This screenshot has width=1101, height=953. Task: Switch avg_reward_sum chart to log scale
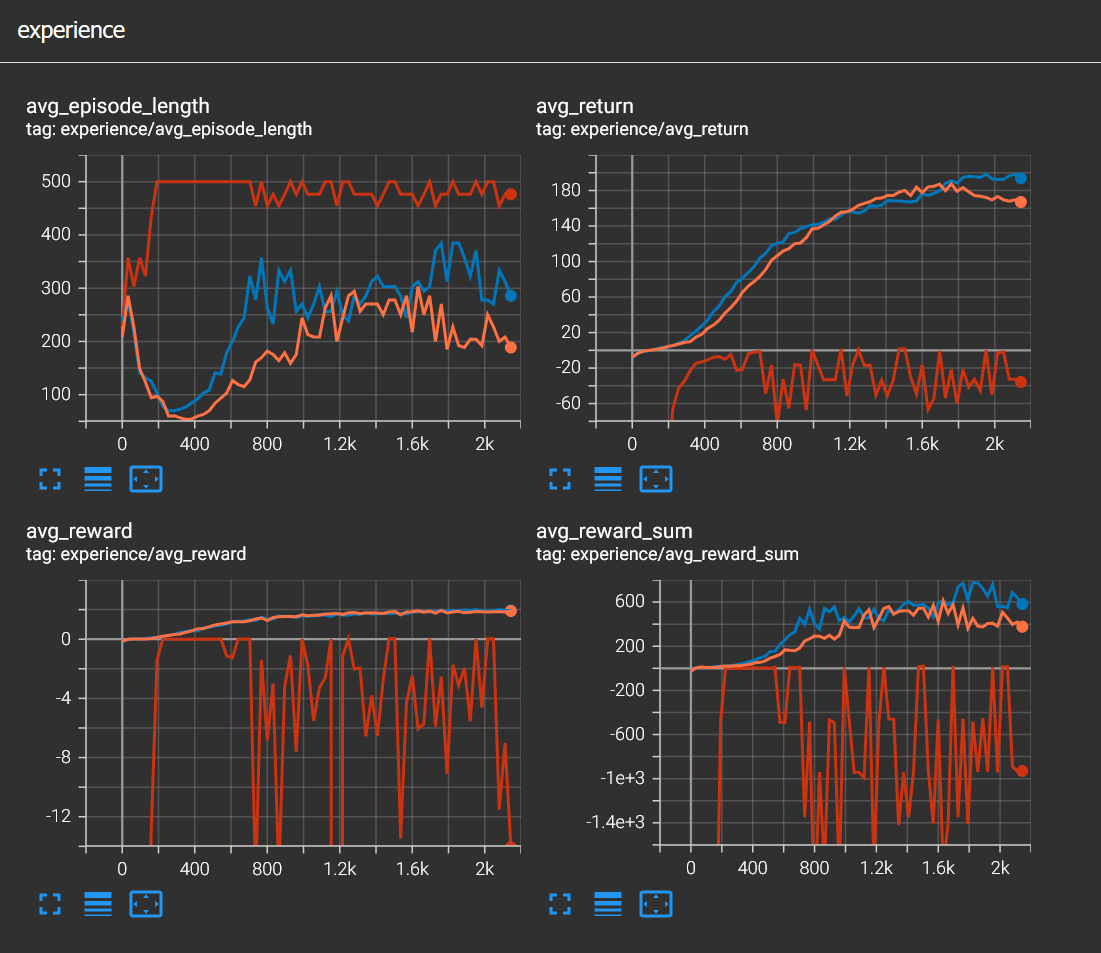608,905
